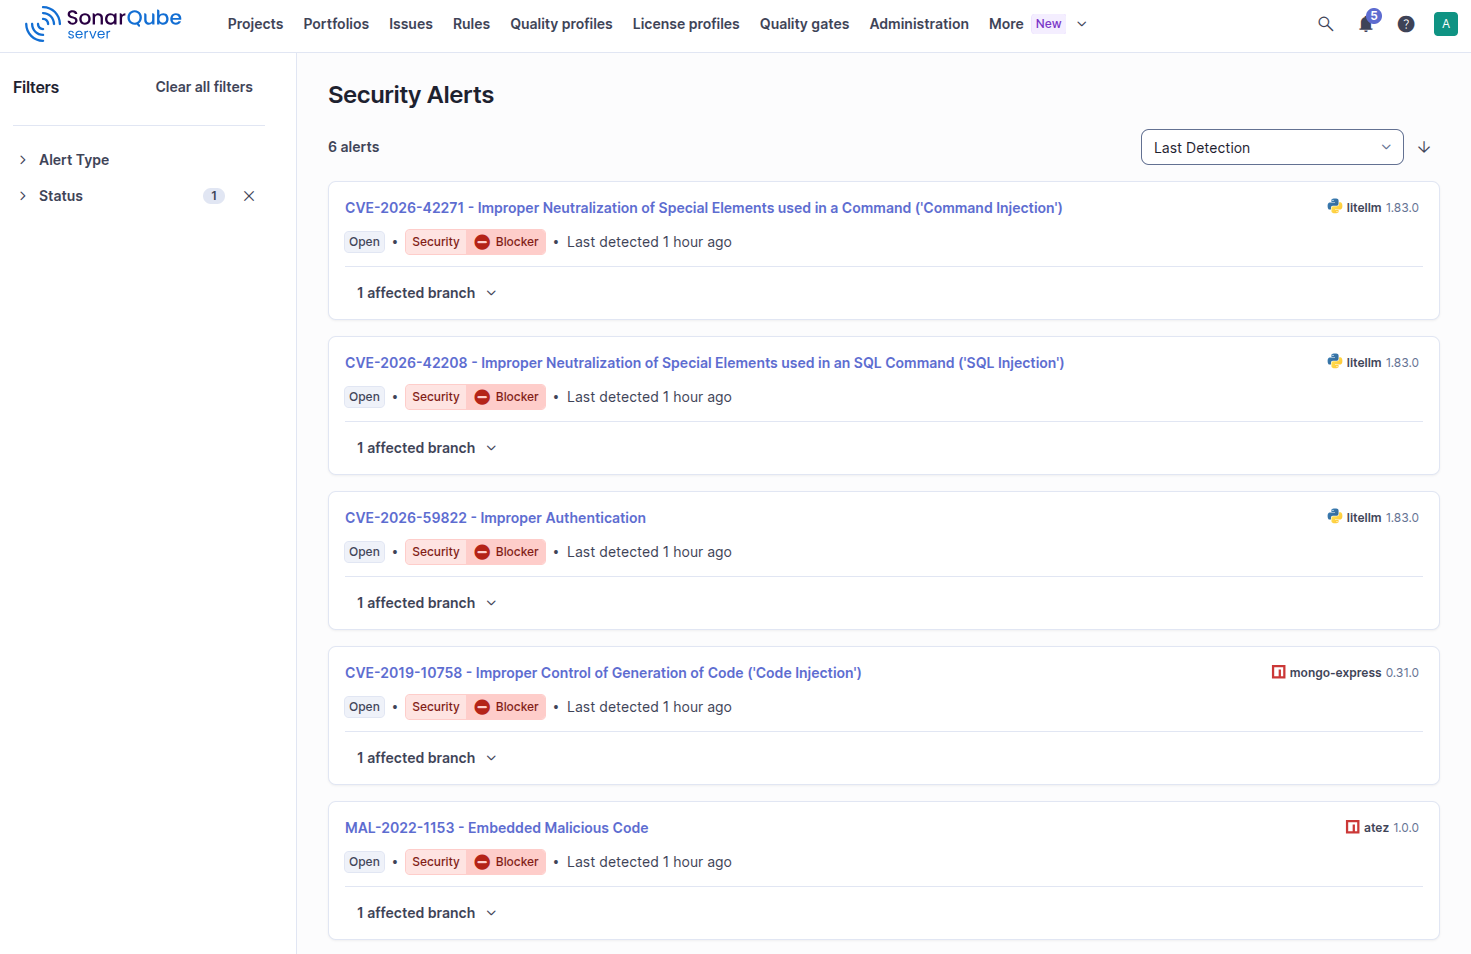Click Clear all filters
Screen dimensions: 1471x954
[204, 87]
